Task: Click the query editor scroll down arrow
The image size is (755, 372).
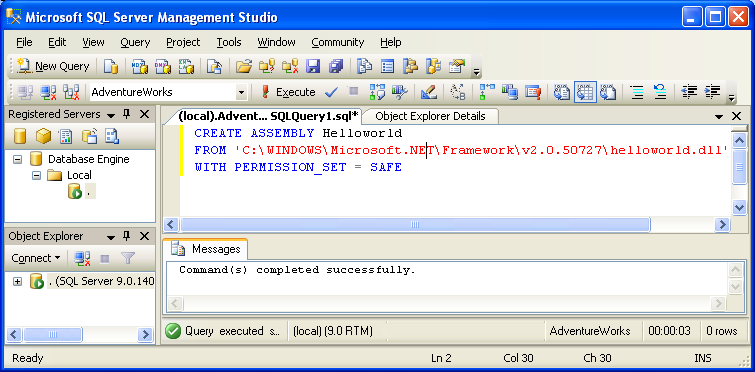Action: pyautogui.click(x=739, y=207)
